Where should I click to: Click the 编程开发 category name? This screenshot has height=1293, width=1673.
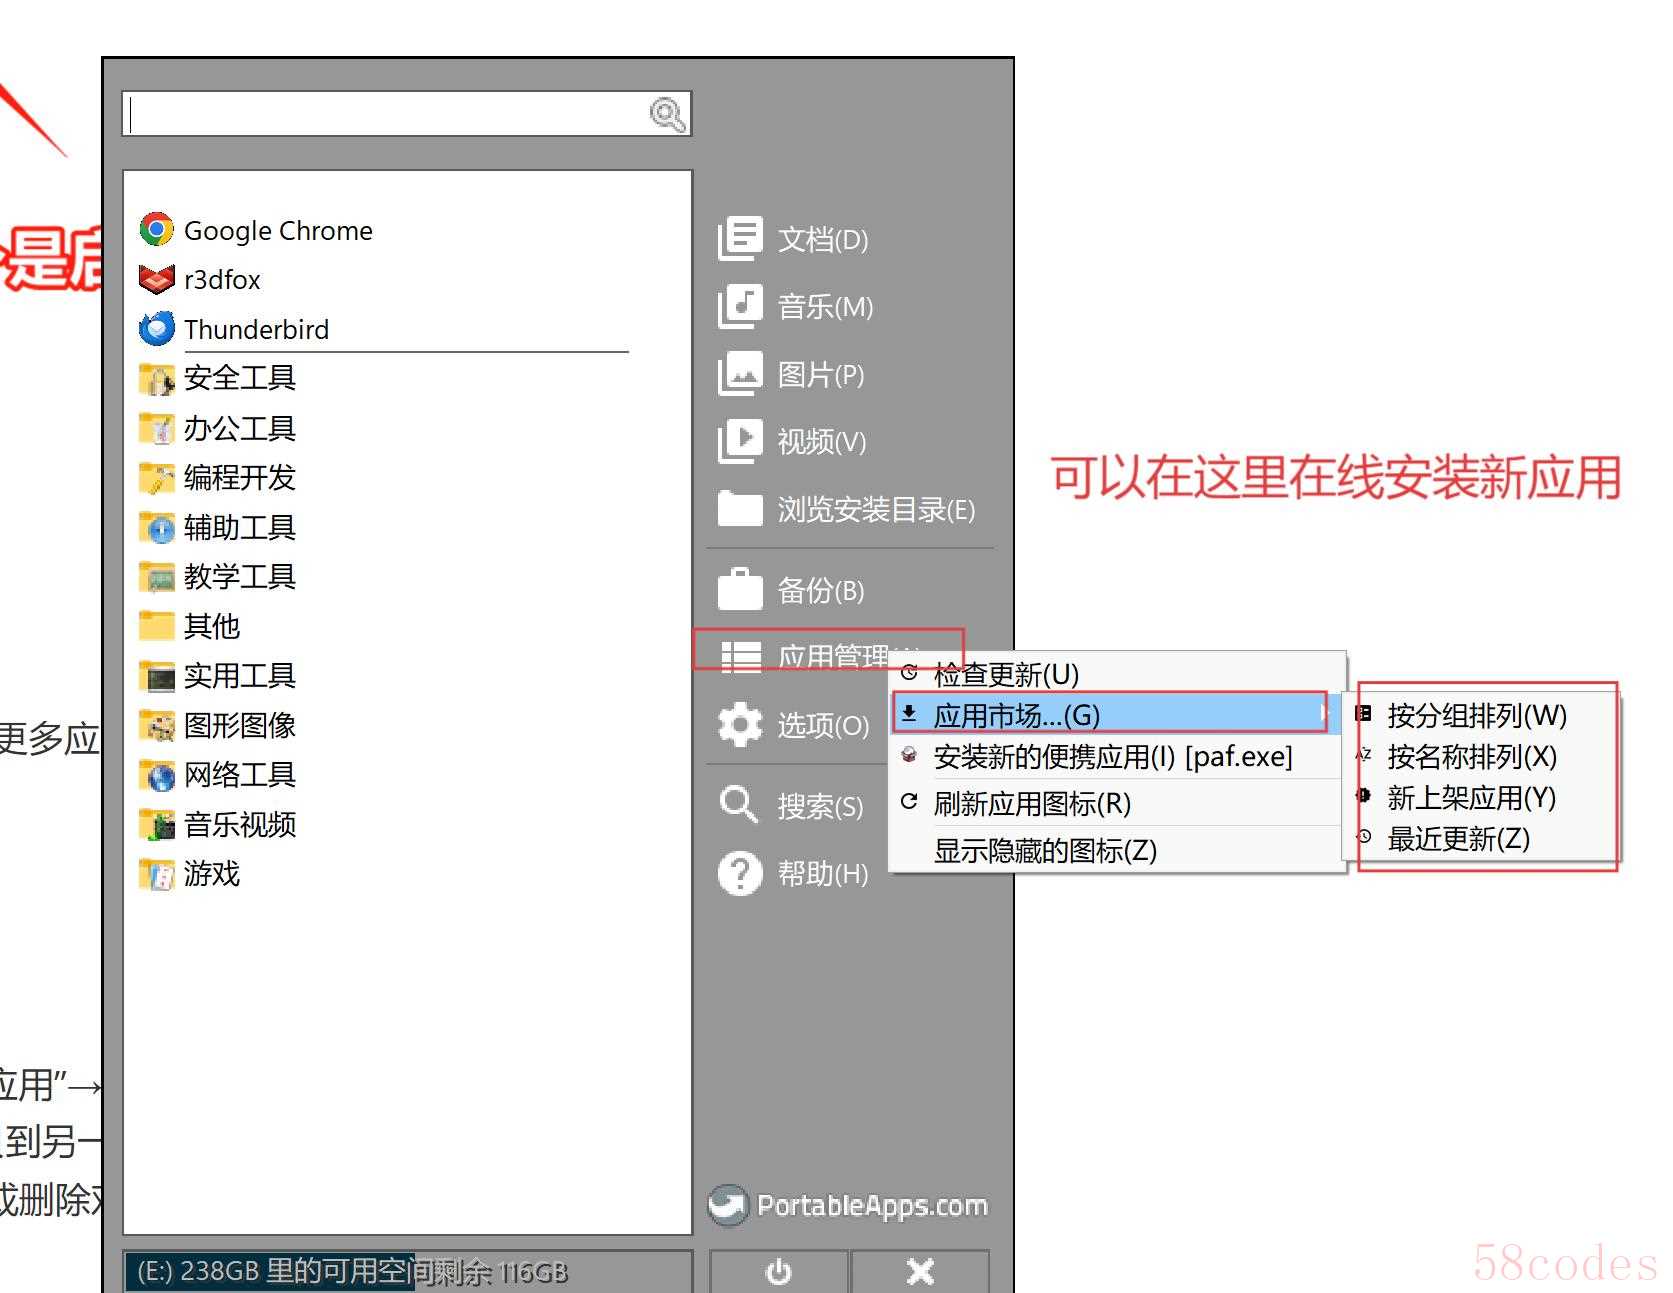[240, 477]
